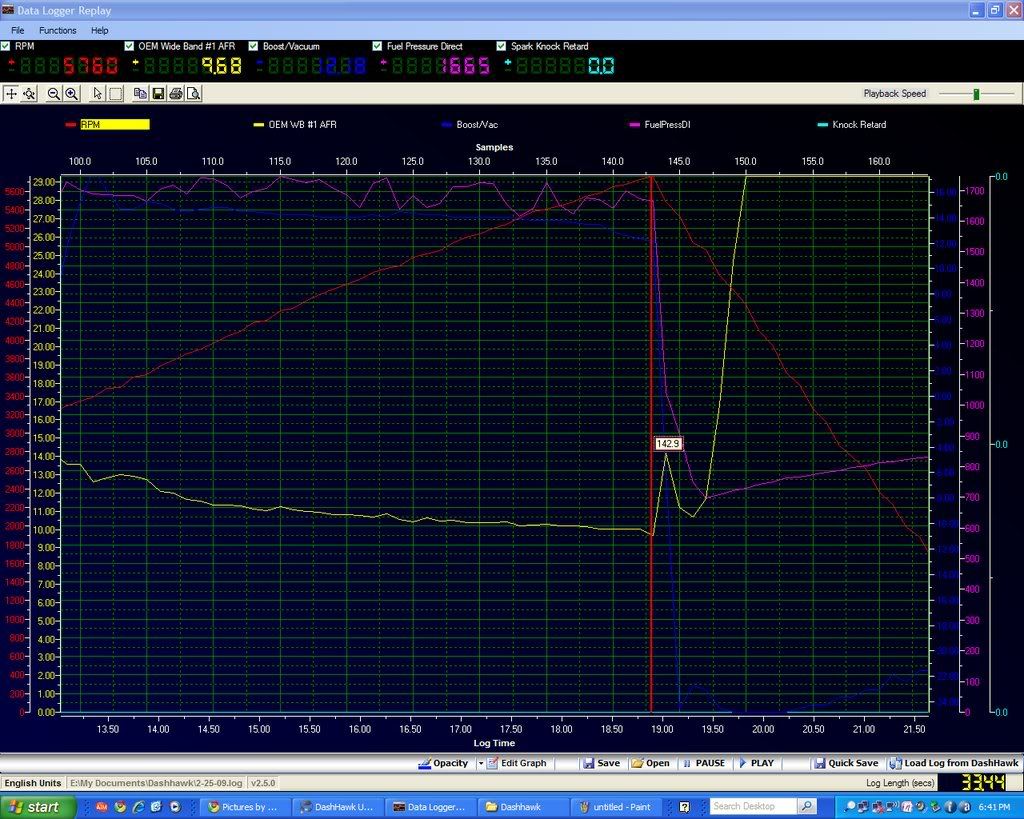This screenshot has height=819, width=1024.
Task: Select the arrow pointer cursor tool
Action: 97,93
